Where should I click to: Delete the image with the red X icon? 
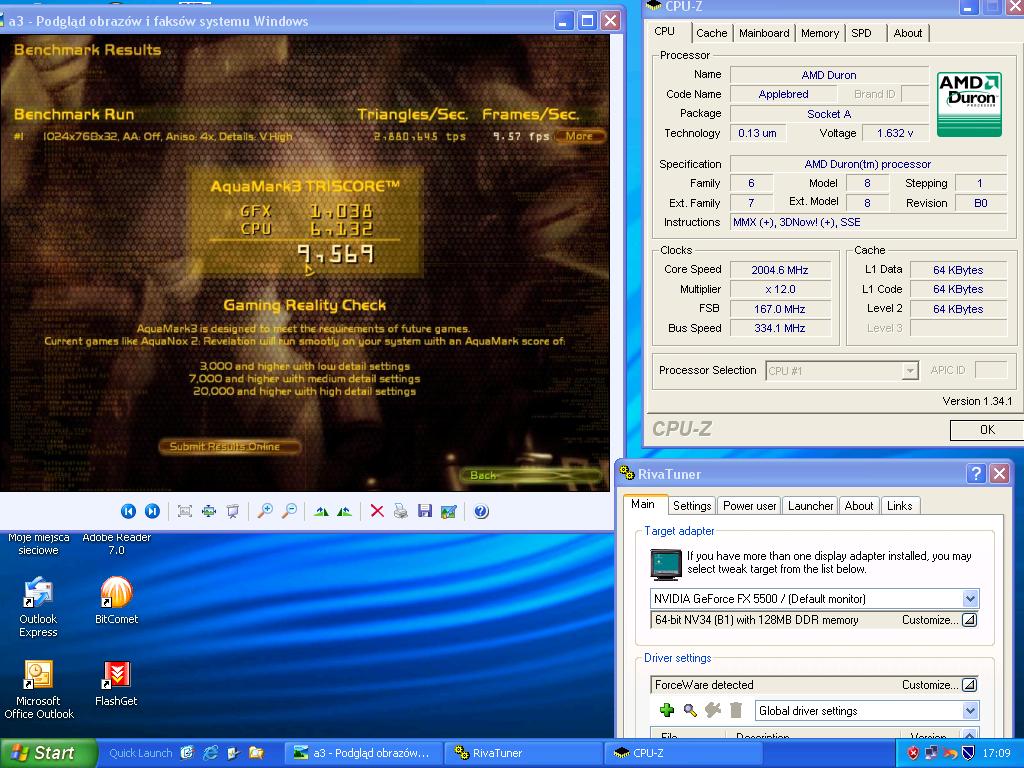[x=377, y=511]
